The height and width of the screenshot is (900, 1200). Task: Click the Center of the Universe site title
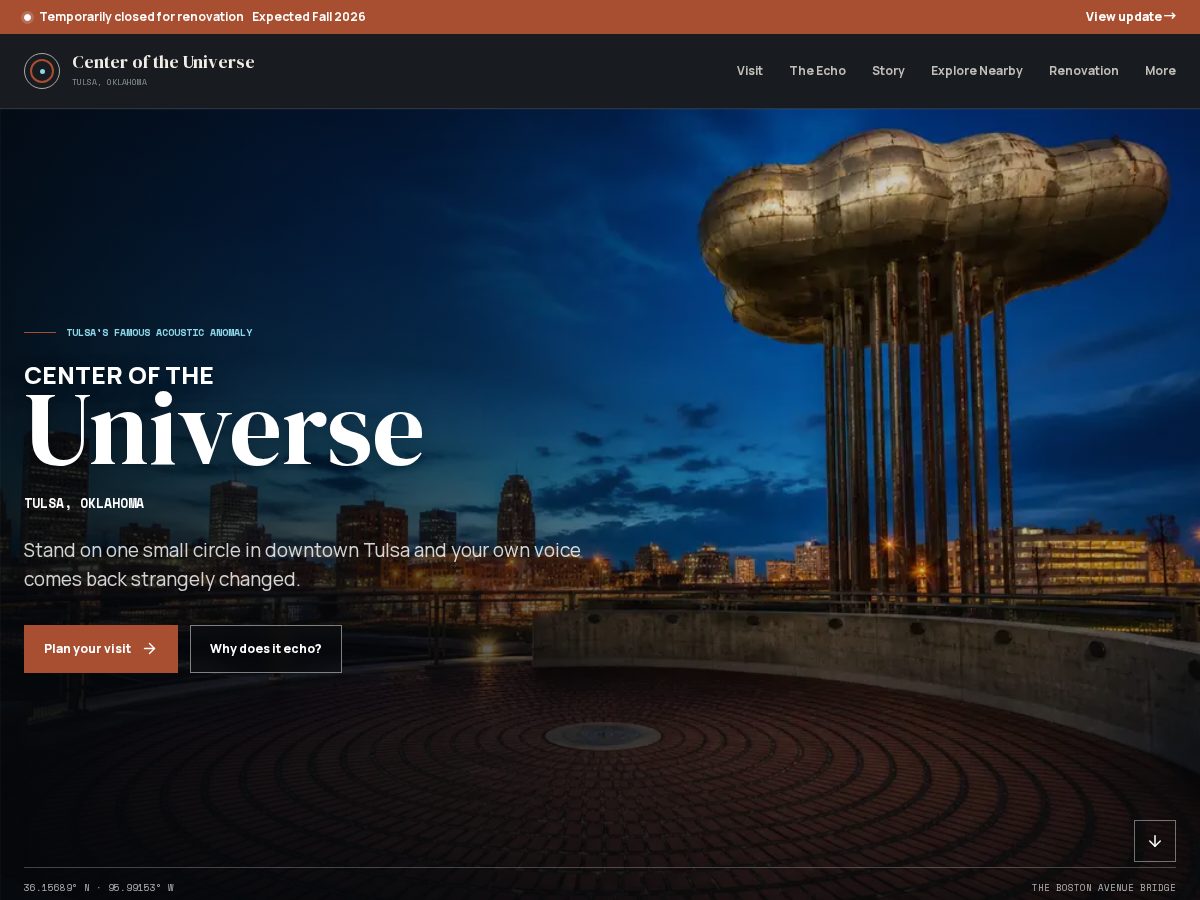coord(163,62)
